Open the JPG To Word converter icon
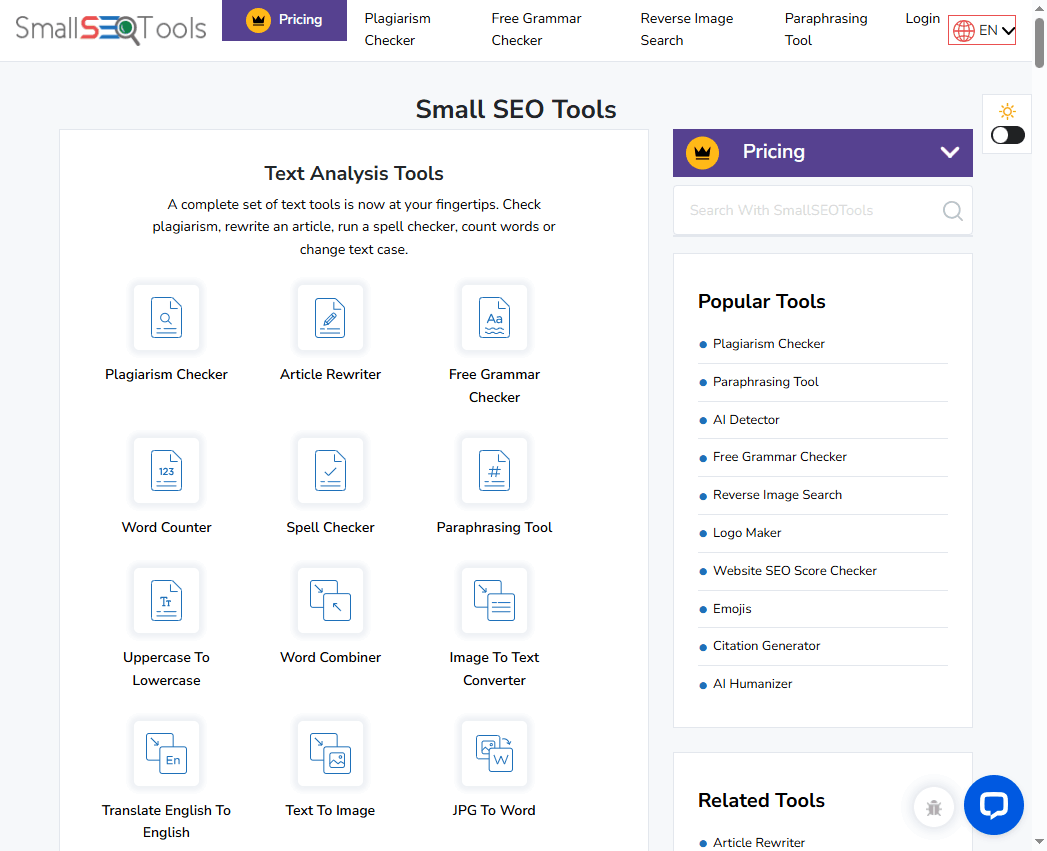Image resolution: width=1047 pixels, height=851 pixels. point(494,753)
